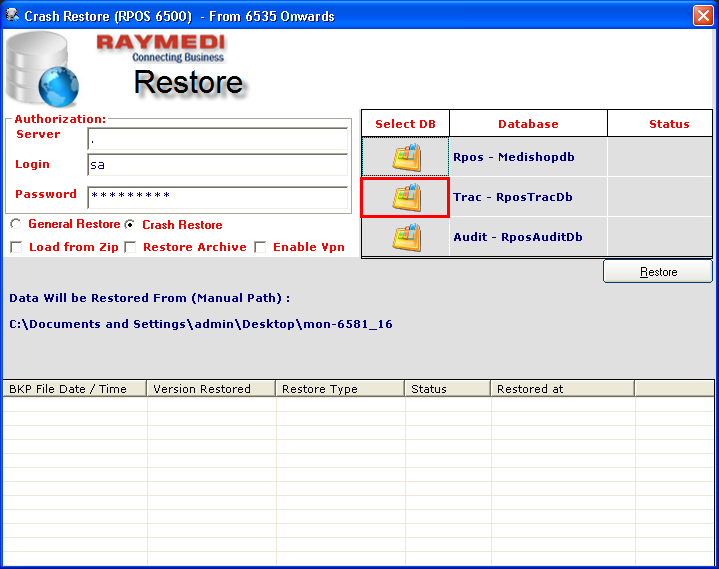Screen dimensions: 719x569
Task: Click the title bar application icon
Action: coord(12,15)
